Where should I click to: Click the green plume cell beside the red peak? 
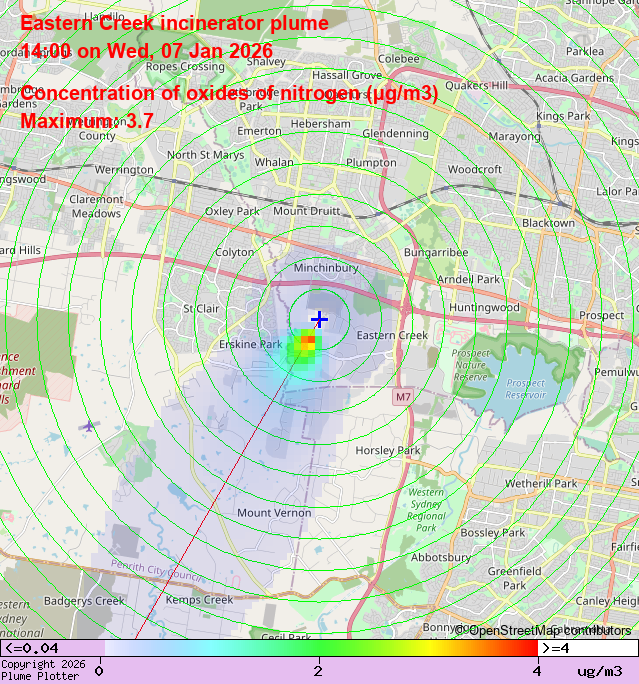297,350
